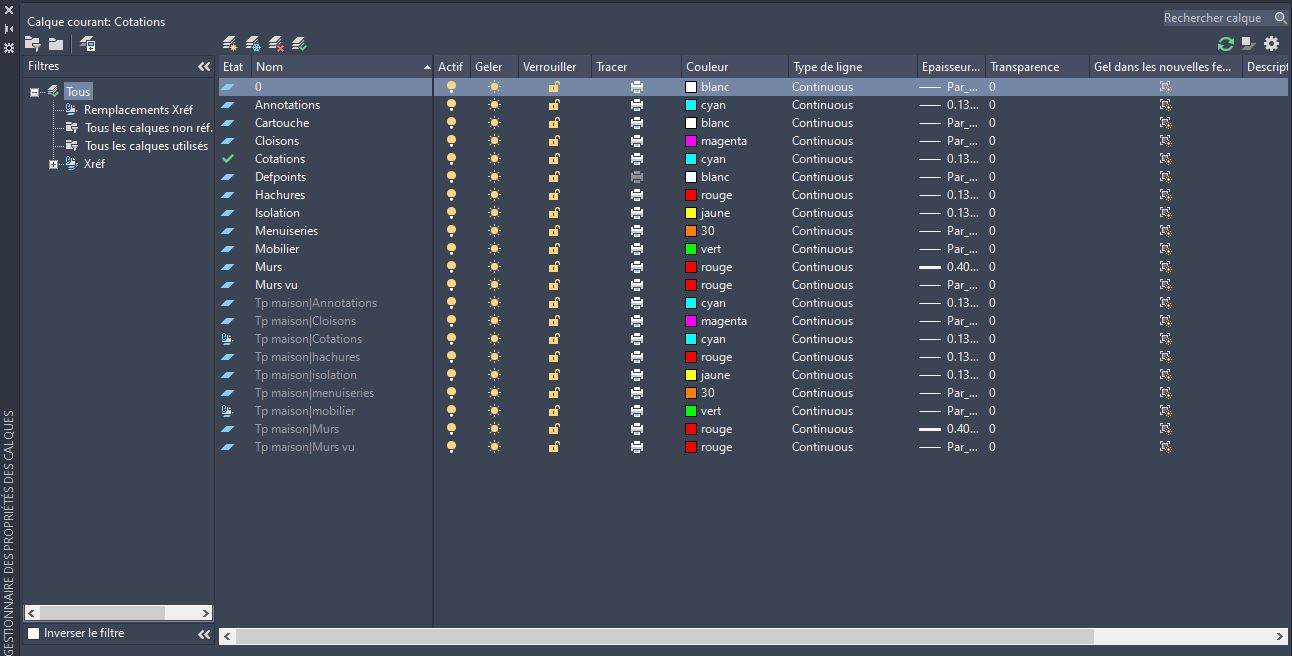The height and width of the screenshot is (656, 1292).
Task: Click the Rechercher calque search field
Action: (1215, 18)
